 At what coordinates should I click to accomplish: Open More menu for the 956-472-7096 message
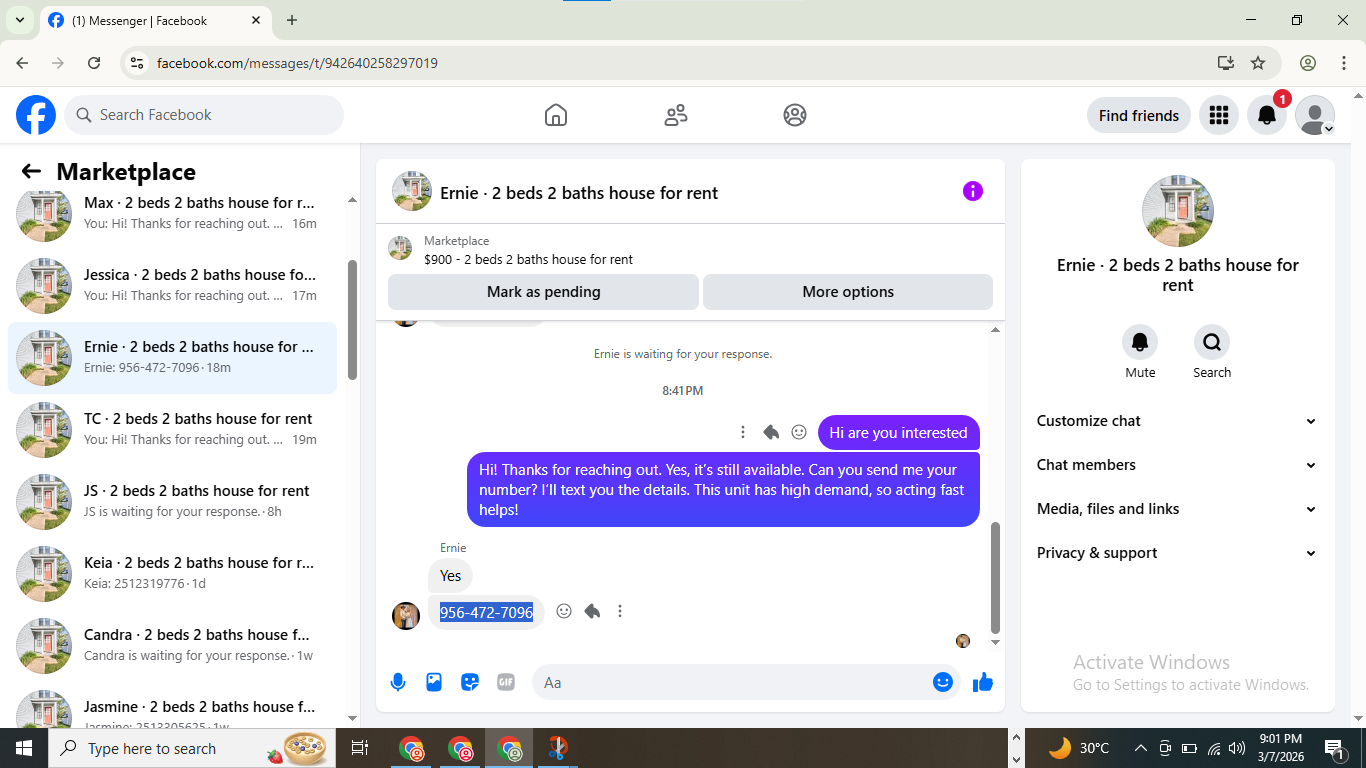(620, 611)
